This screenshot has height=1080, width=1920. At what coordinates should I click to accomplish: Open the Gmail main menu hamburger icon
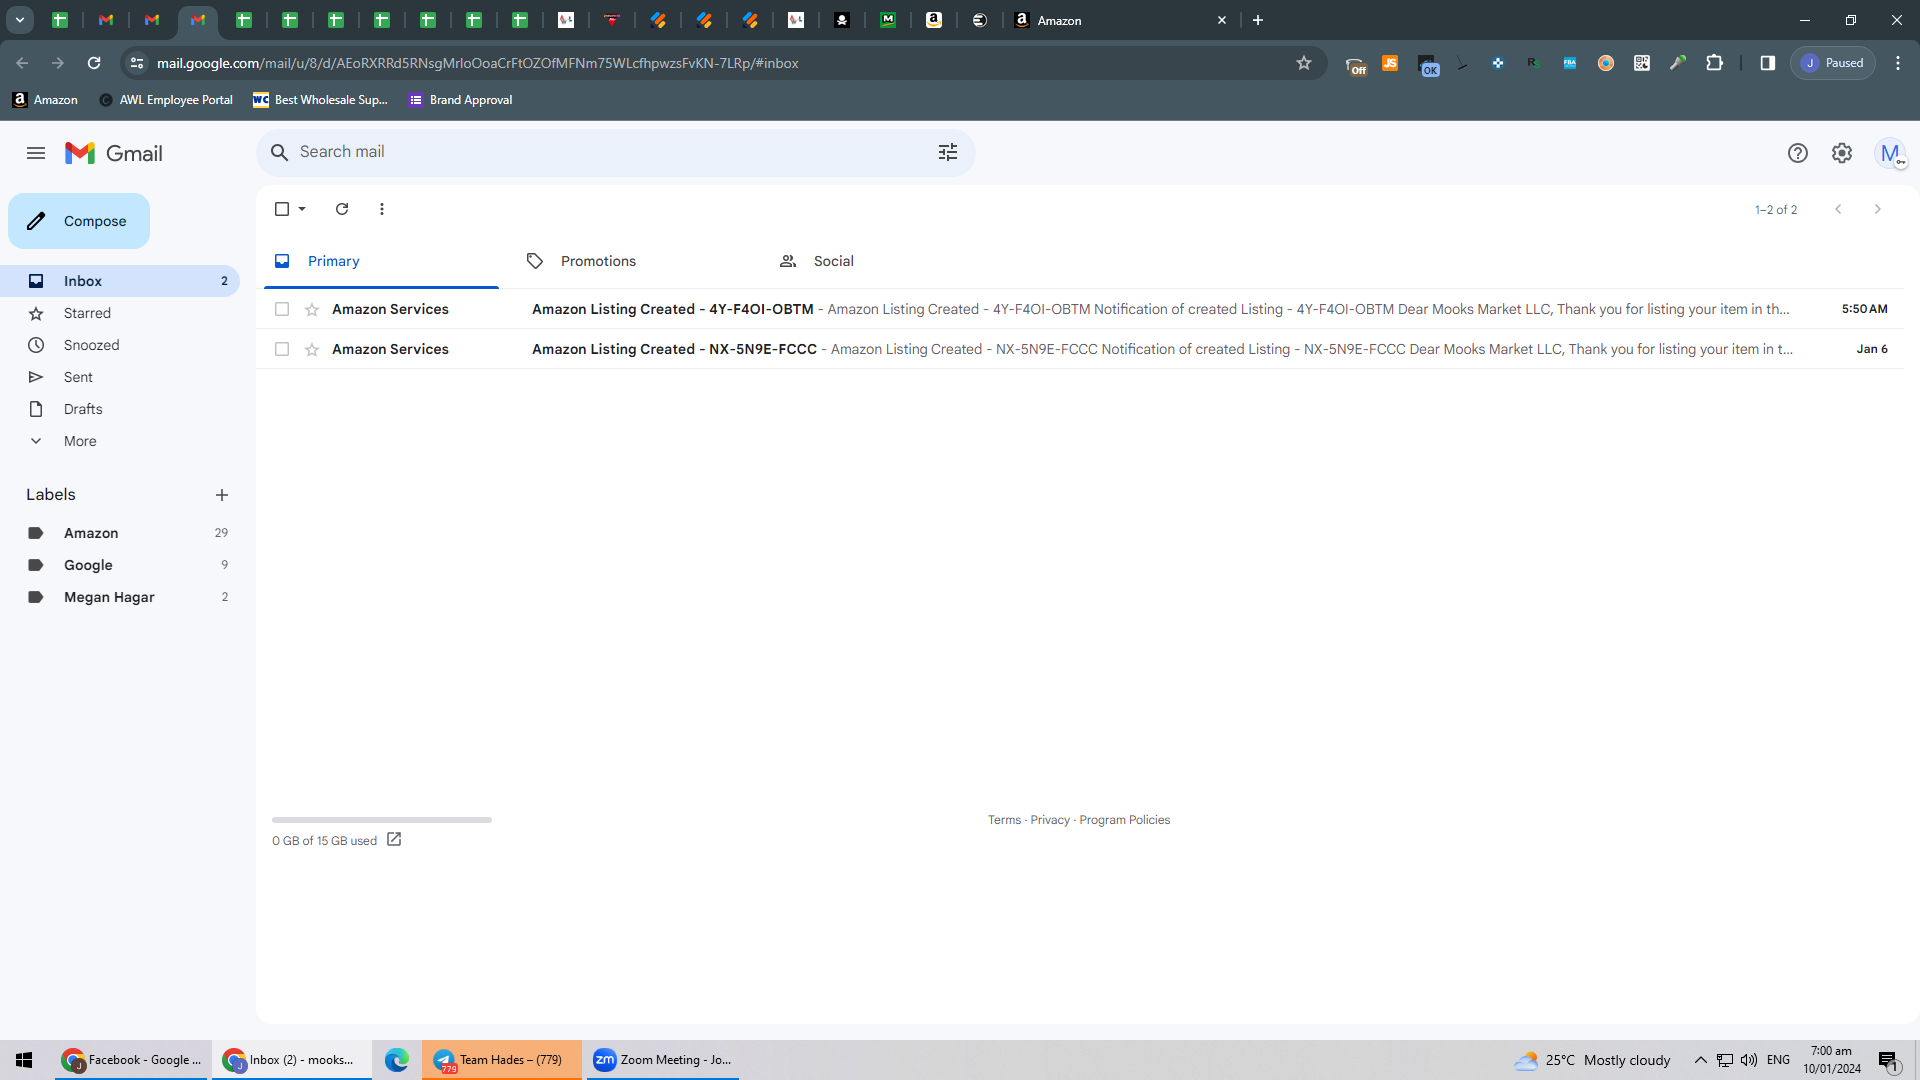click(36, 153)
